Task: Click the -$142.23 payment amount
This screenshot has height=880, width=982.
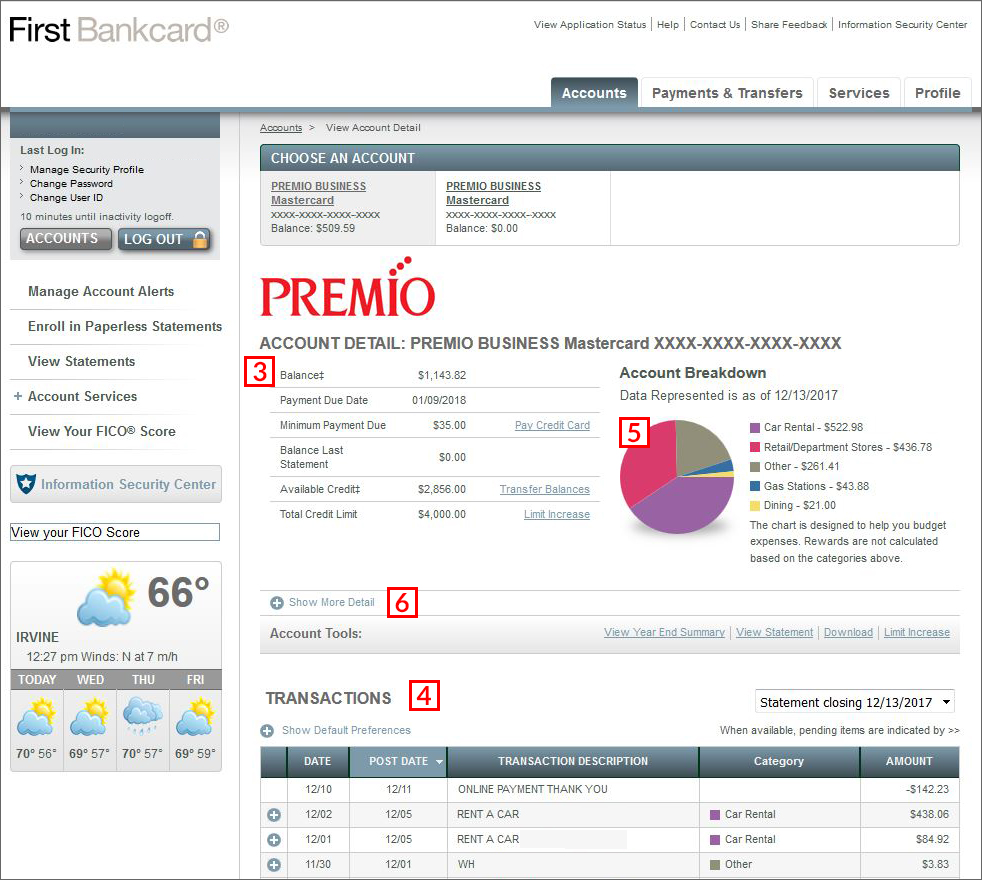Action: [x=927, y=789]
